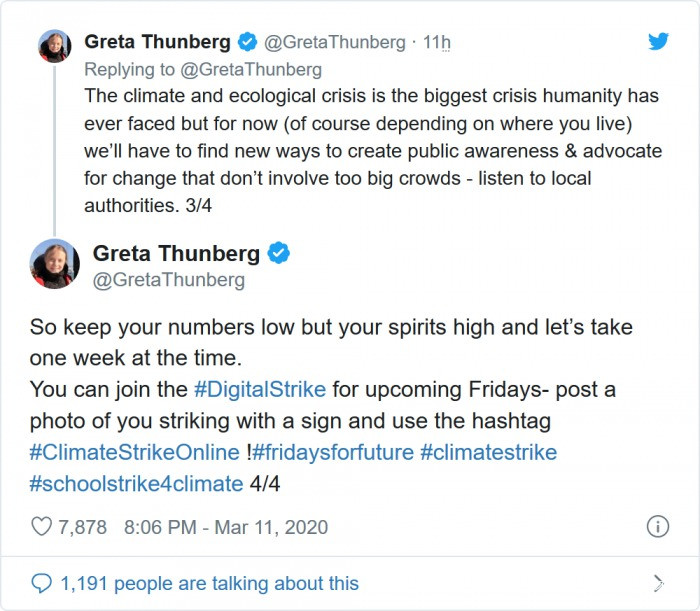
Task: Click the verified badge beside large Greta Thunberg name
Action: 279,253
